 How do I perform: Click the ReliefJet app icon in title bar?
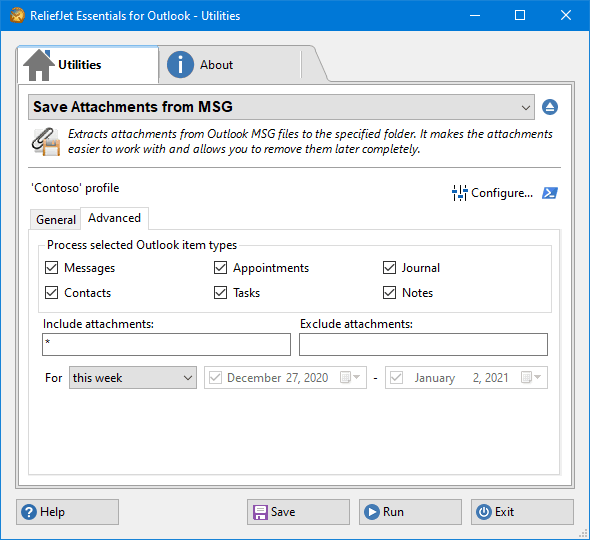pyautogui.click(x=17, y=15)
